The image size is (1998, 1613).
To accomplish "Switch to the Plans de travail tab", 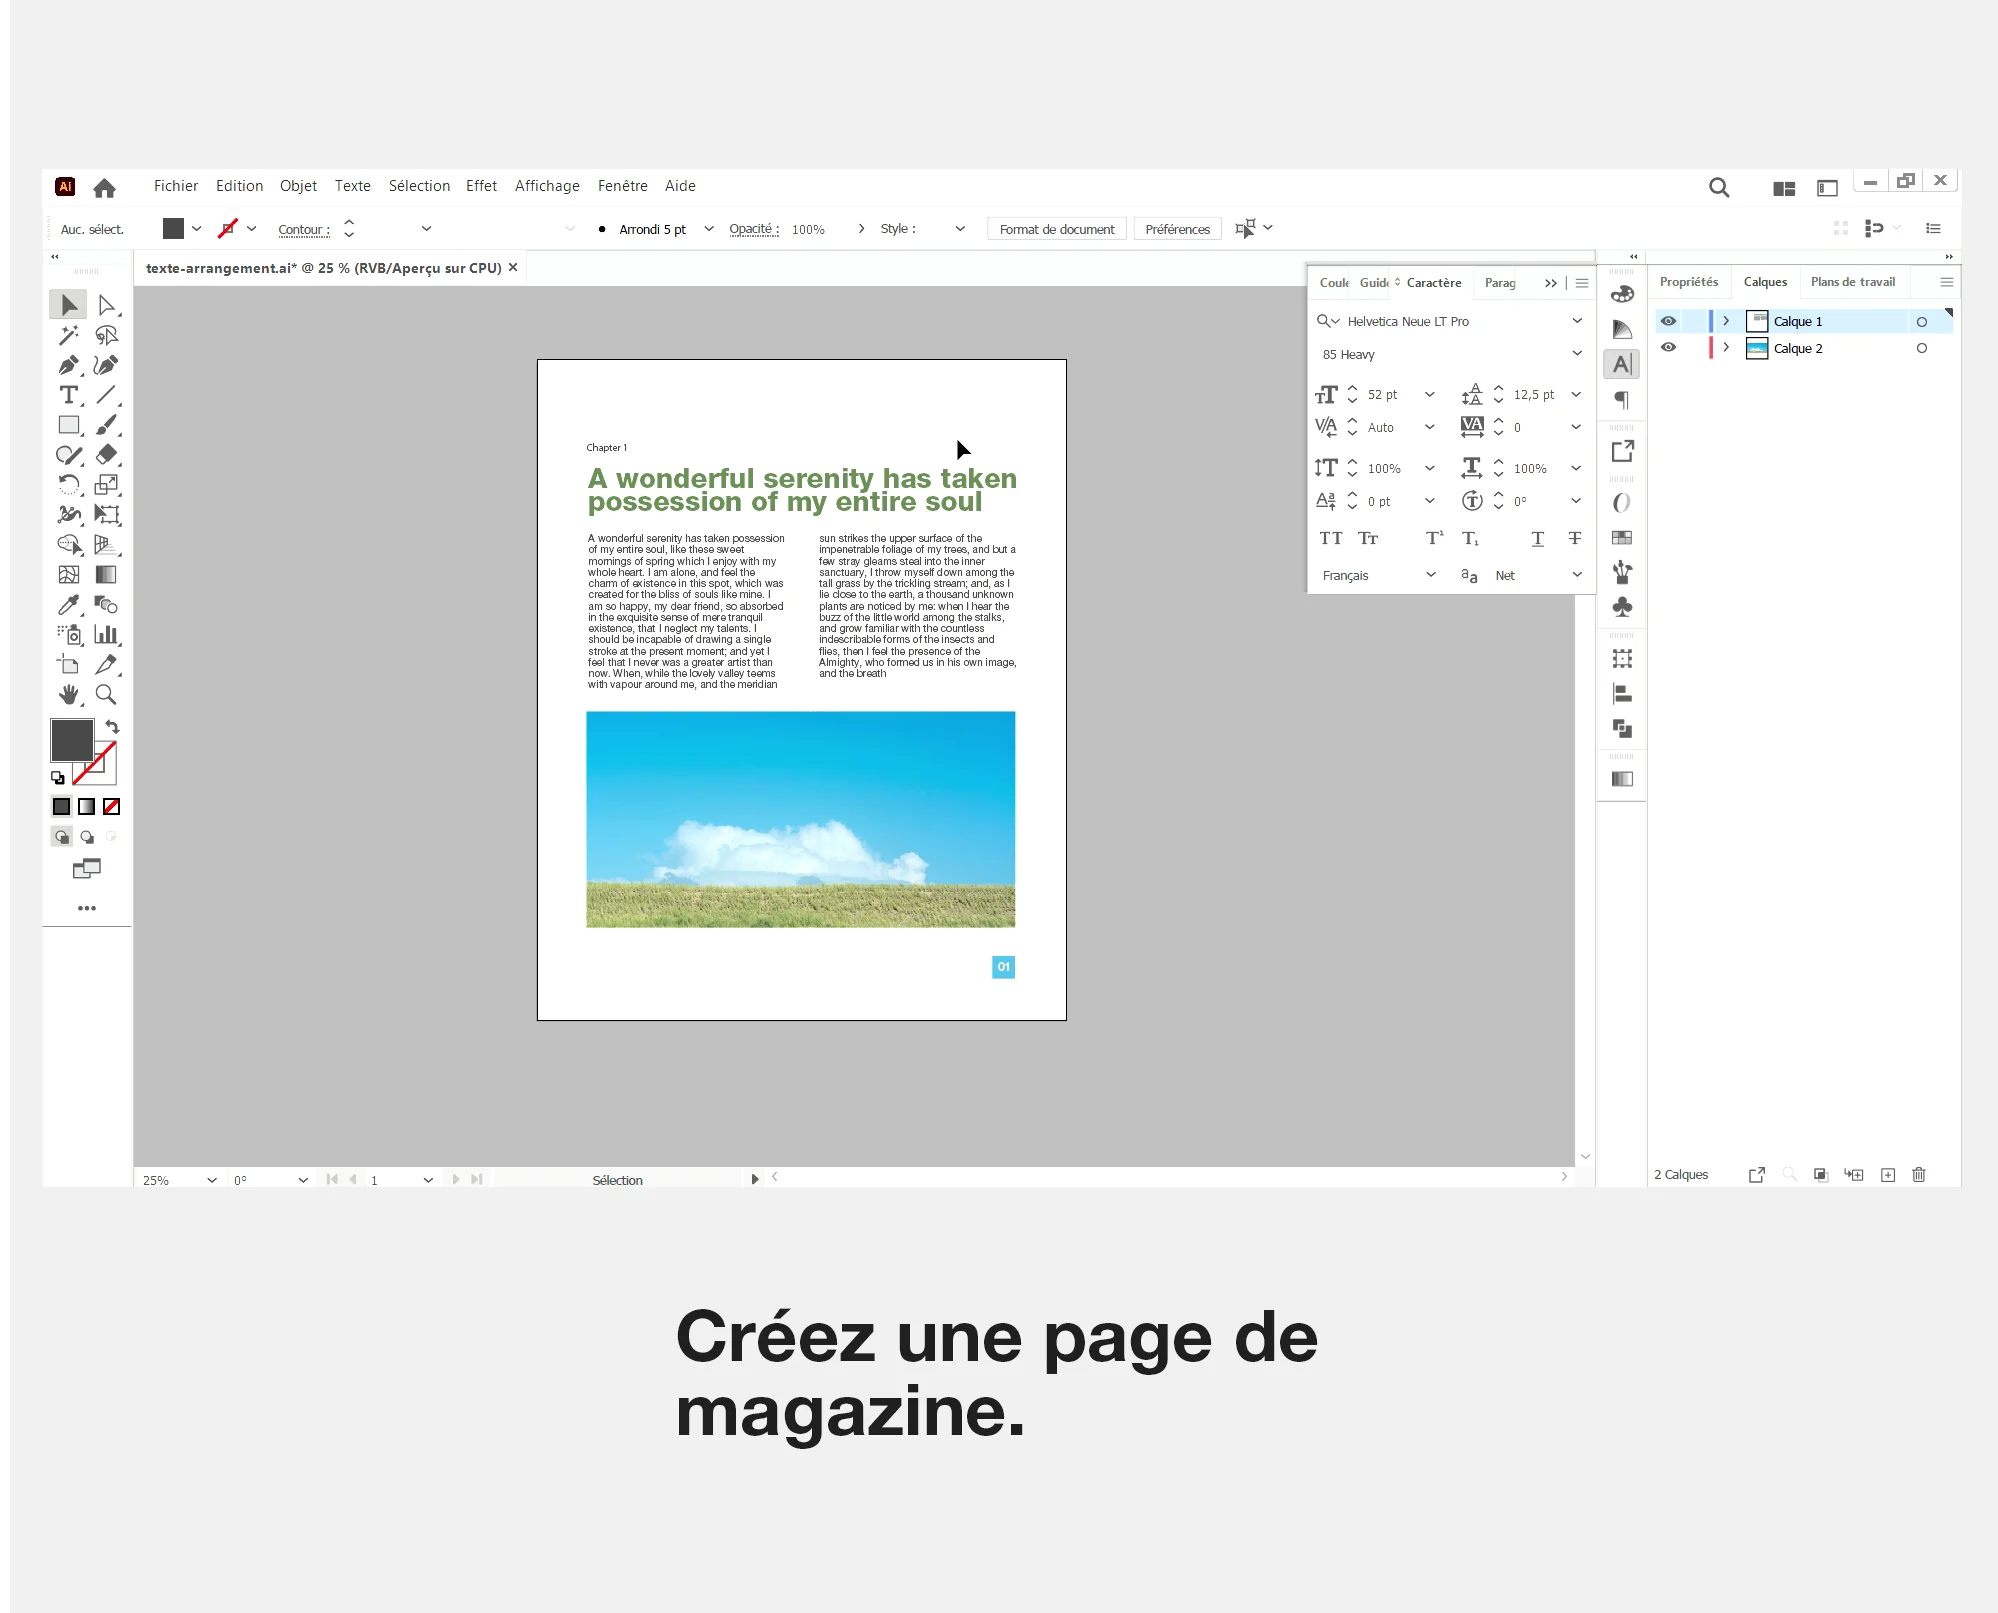I will pos(1852,282).
